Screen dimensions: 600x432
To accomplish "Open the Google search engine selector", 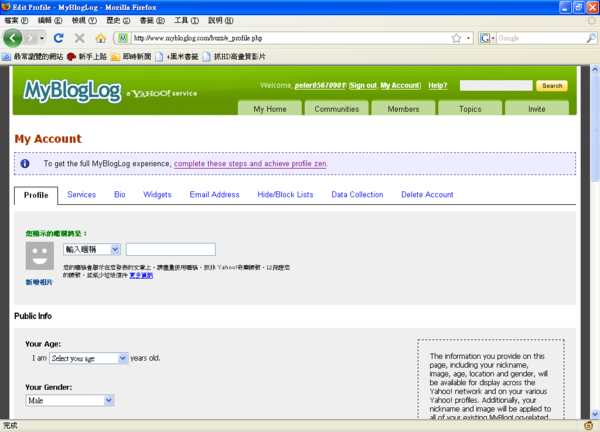I will pos(487,38).
